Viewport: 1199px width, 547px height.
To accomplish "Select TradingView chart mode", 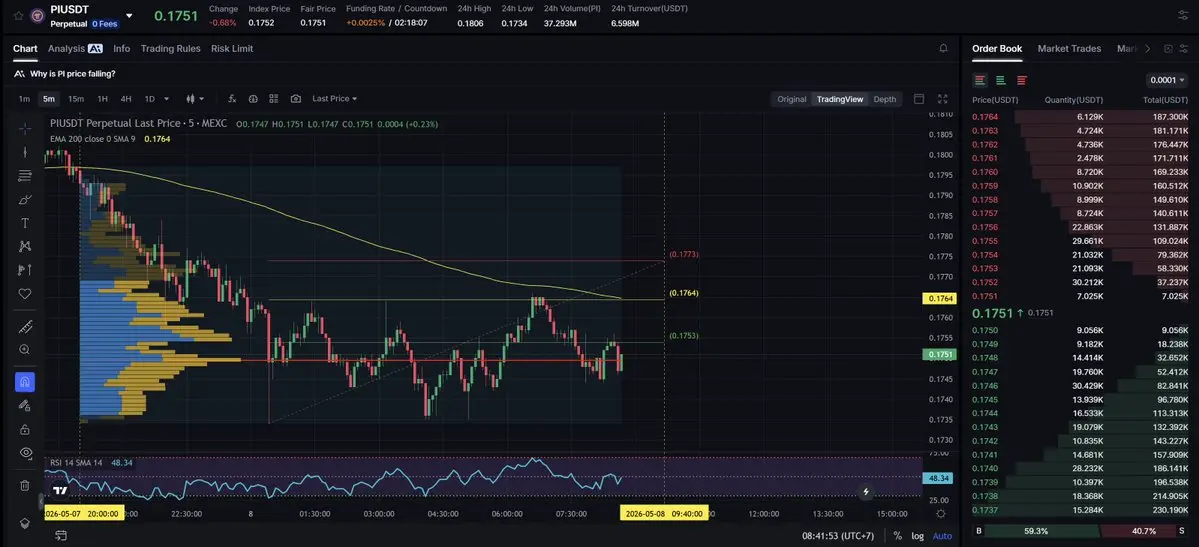I will pyautogui.click(x=840, y=99).
